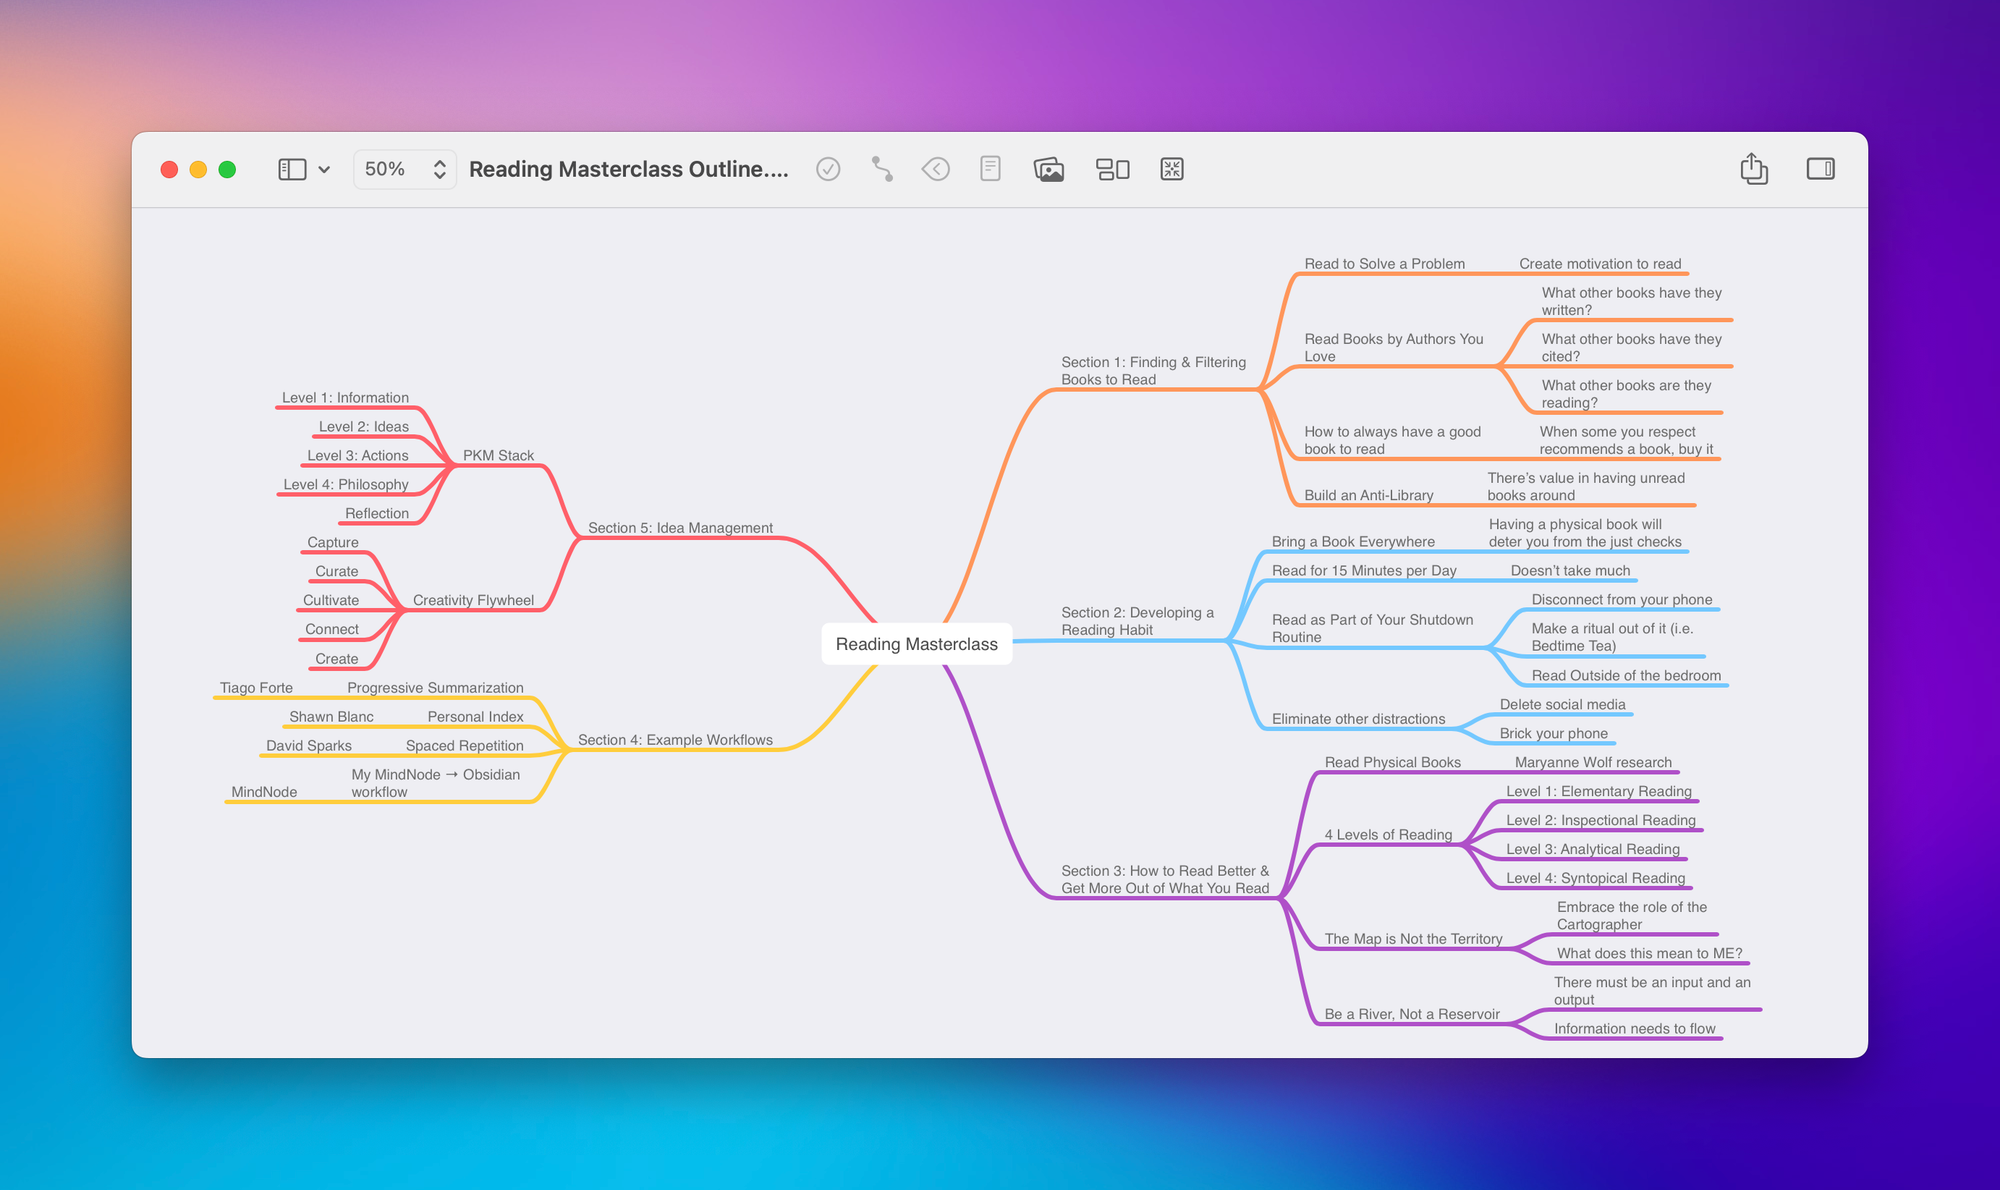Click the layout arrangement icon
This screenshot has height=1190, width=2000.
pos(1112,169)
